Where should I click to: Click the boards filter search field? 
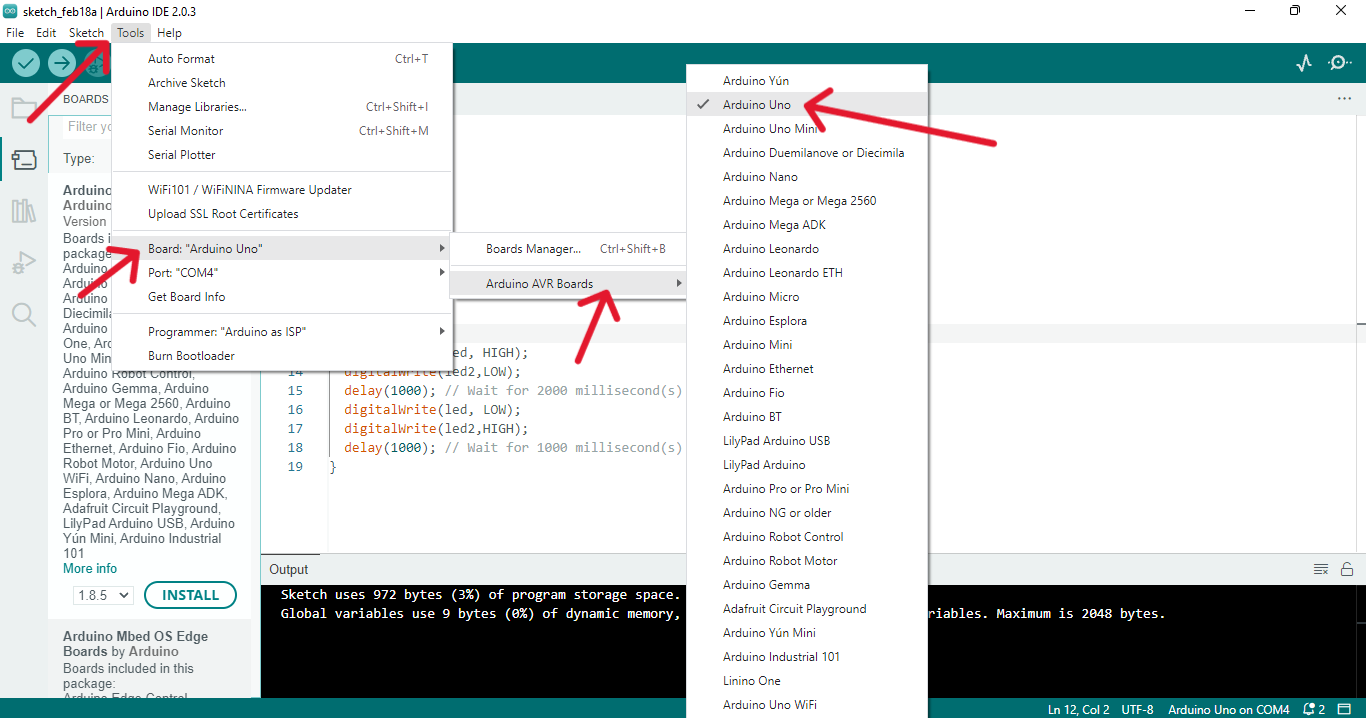[x=87, y=127]
